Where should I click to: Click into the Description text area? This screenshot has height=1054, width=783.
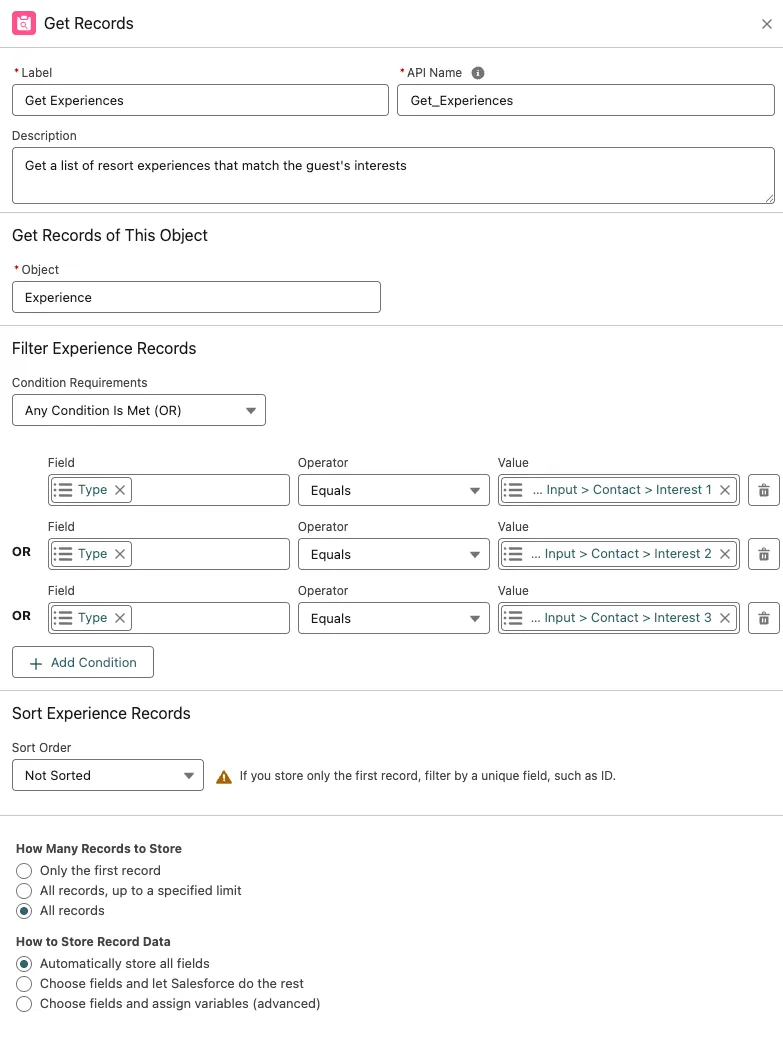point(393,176)
